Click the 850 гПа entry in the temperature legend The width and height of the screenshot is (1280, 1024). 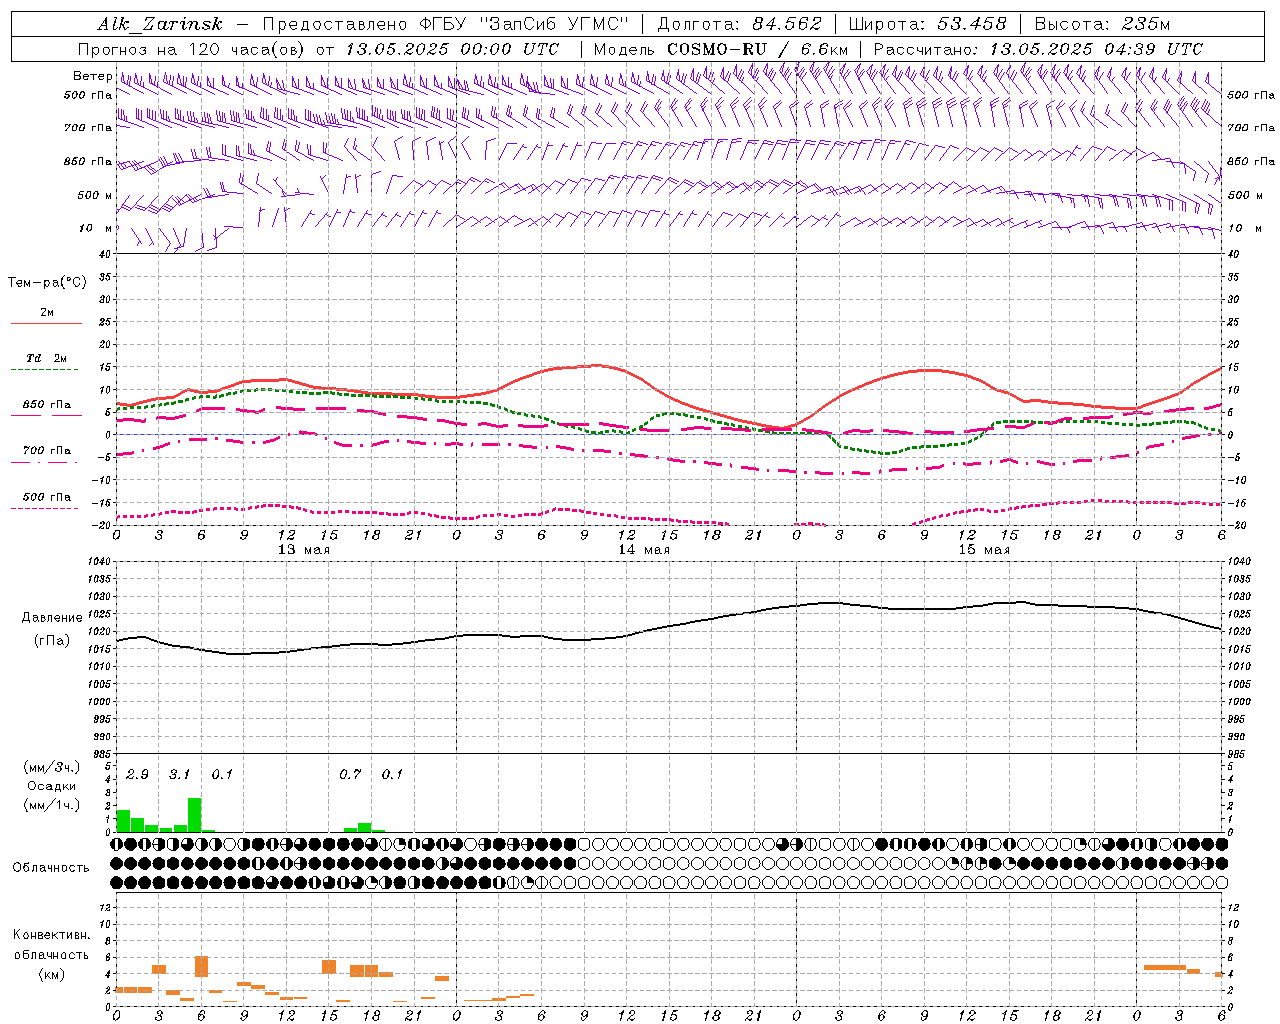47,405
